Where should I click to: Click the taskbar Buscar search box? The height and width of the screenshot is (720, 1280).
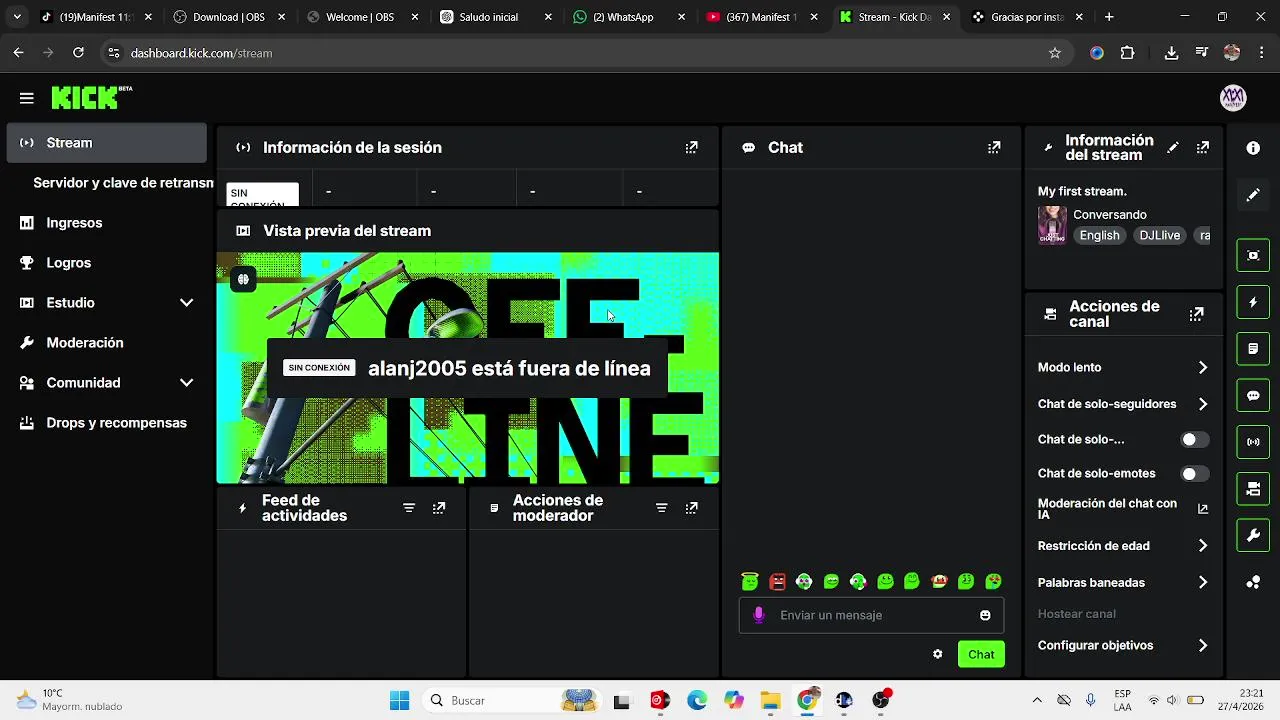click(510, 700)
